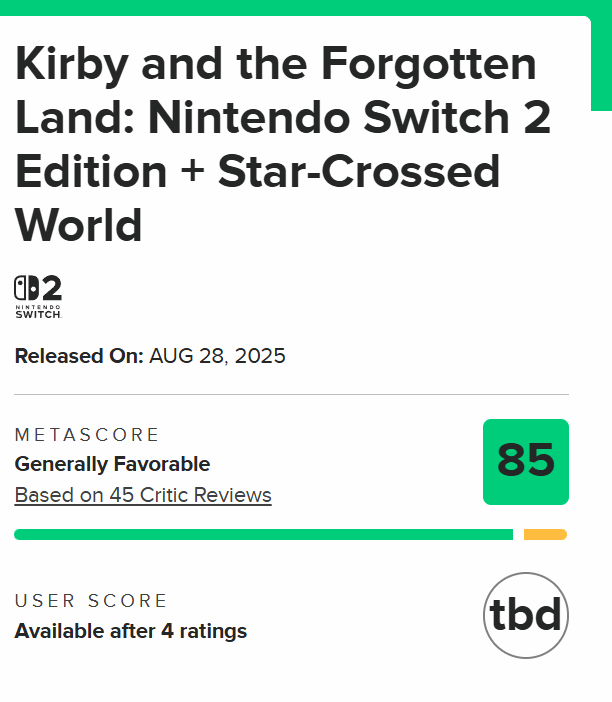612x702 pixels.
Task: Click the green banner bar at the top
Action: [300, 7]
